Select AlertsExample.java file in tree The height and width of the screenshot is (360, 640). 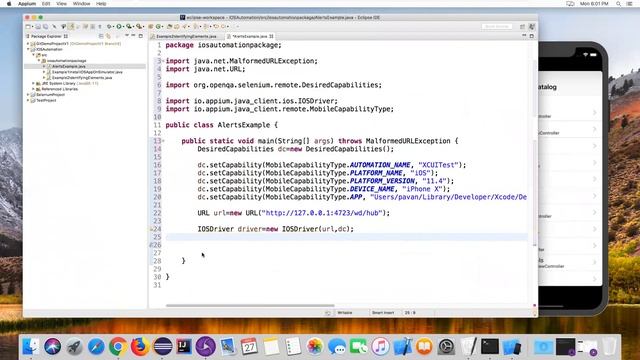(x=68, y=66)
